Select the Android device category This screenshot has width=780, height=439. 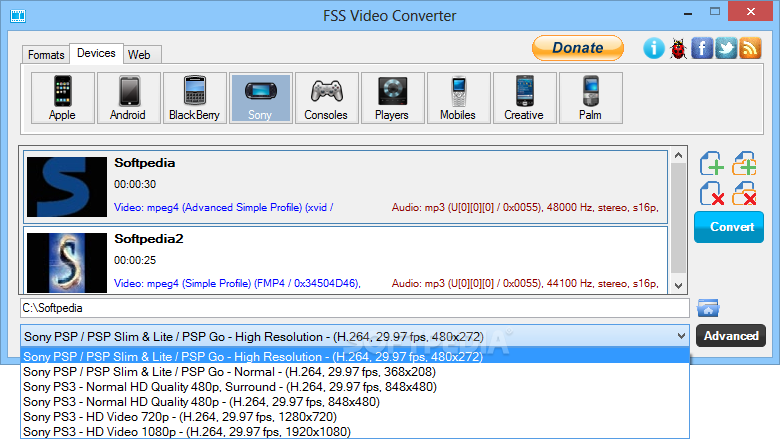pyautogui.click(x=129, y=98)
